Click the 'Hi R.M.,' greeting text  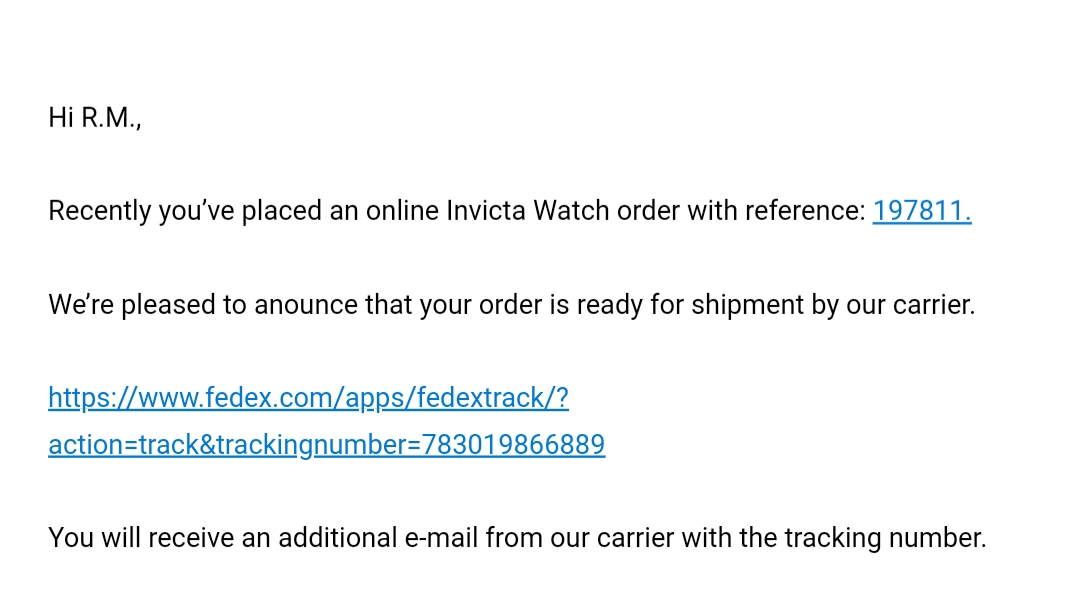coord(95,118)
